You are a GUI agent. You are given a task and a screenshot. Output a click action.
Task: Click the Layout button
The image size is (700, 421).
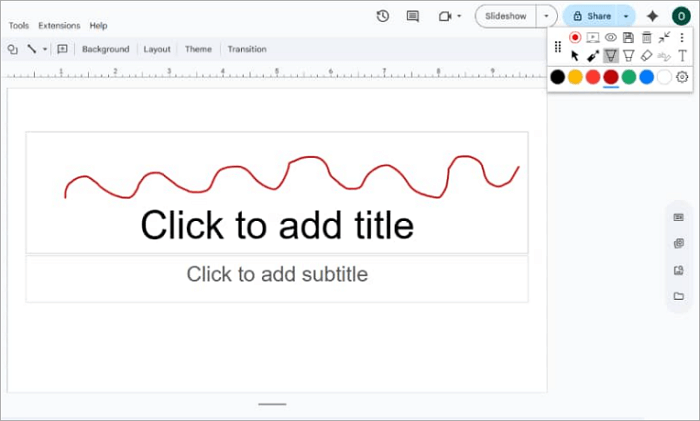pos(157,49)
